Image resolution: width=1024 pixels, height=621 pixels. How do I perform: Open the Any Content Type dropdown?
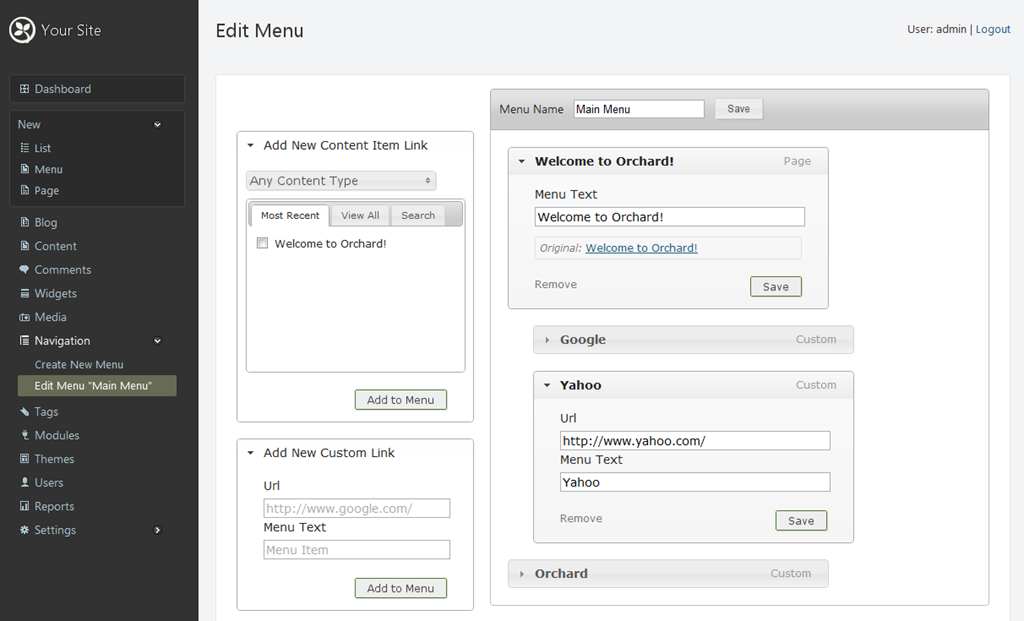tap(341, 181)
